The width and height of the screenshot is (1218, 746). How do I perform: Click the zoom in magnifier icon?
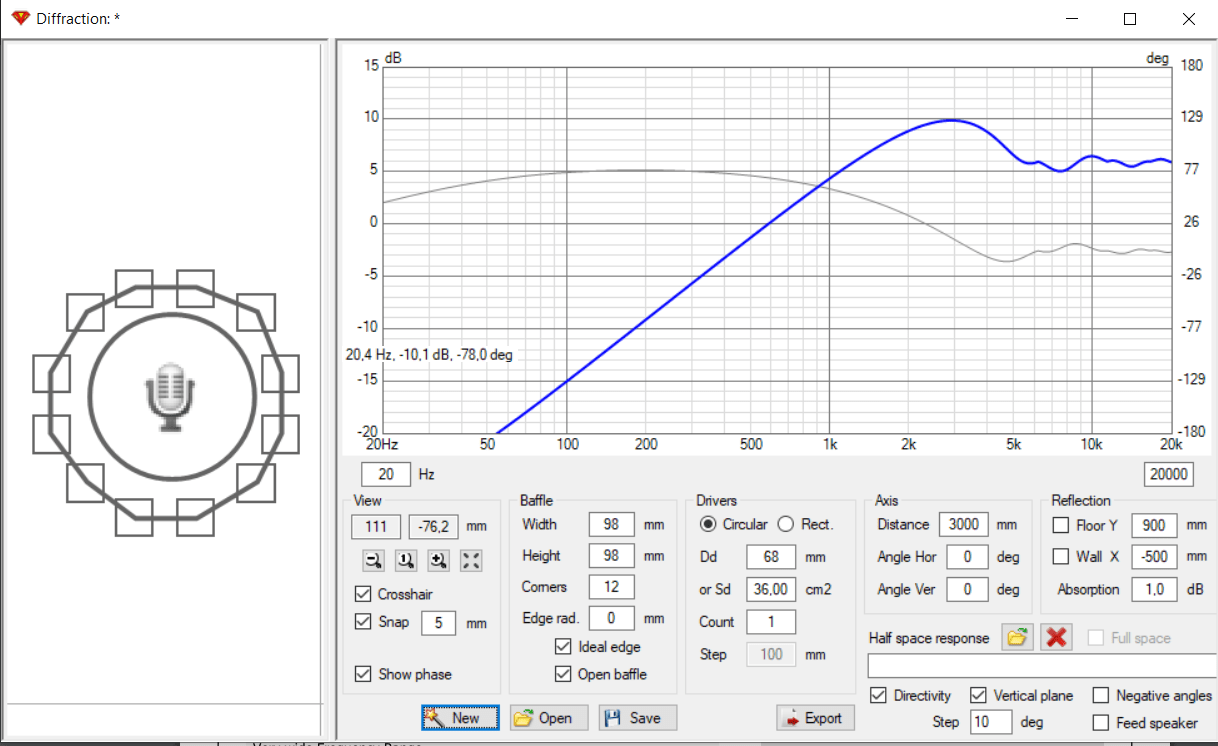pos(439,561)
